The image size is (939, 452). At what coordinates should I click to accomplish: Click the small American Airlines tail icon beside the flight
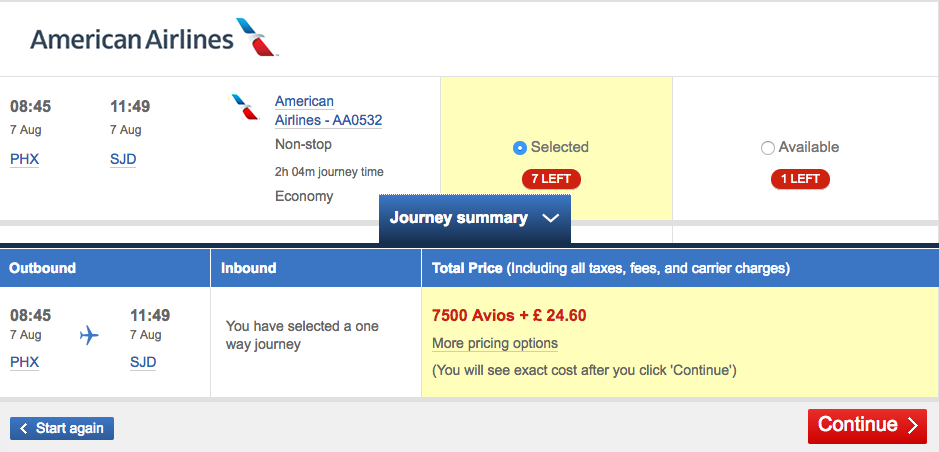(x=244, y=107)
